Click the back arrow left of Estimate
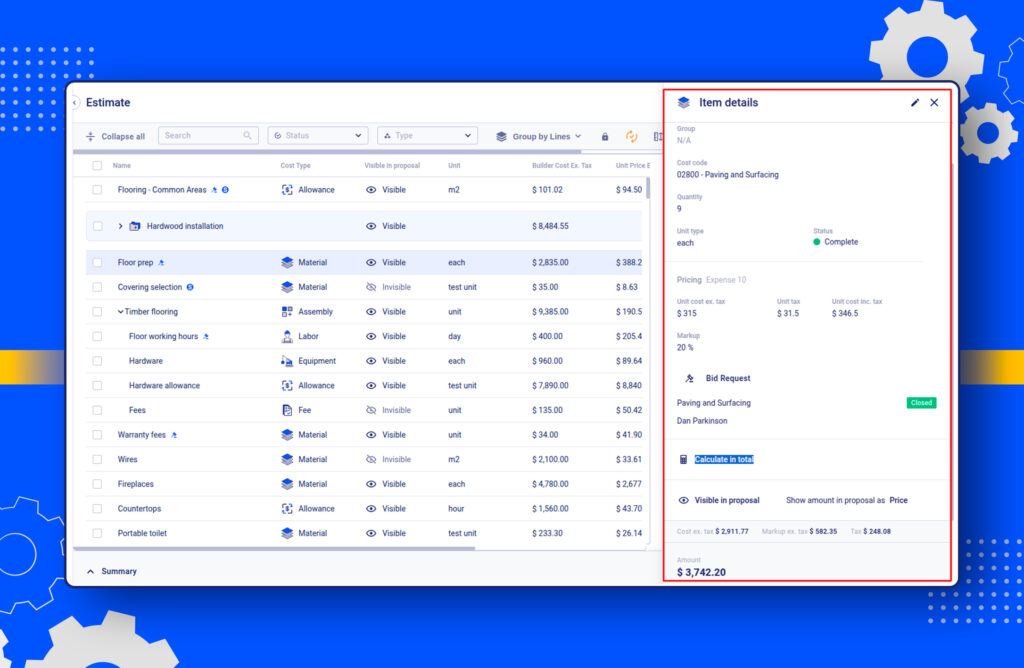 (75, 103)
